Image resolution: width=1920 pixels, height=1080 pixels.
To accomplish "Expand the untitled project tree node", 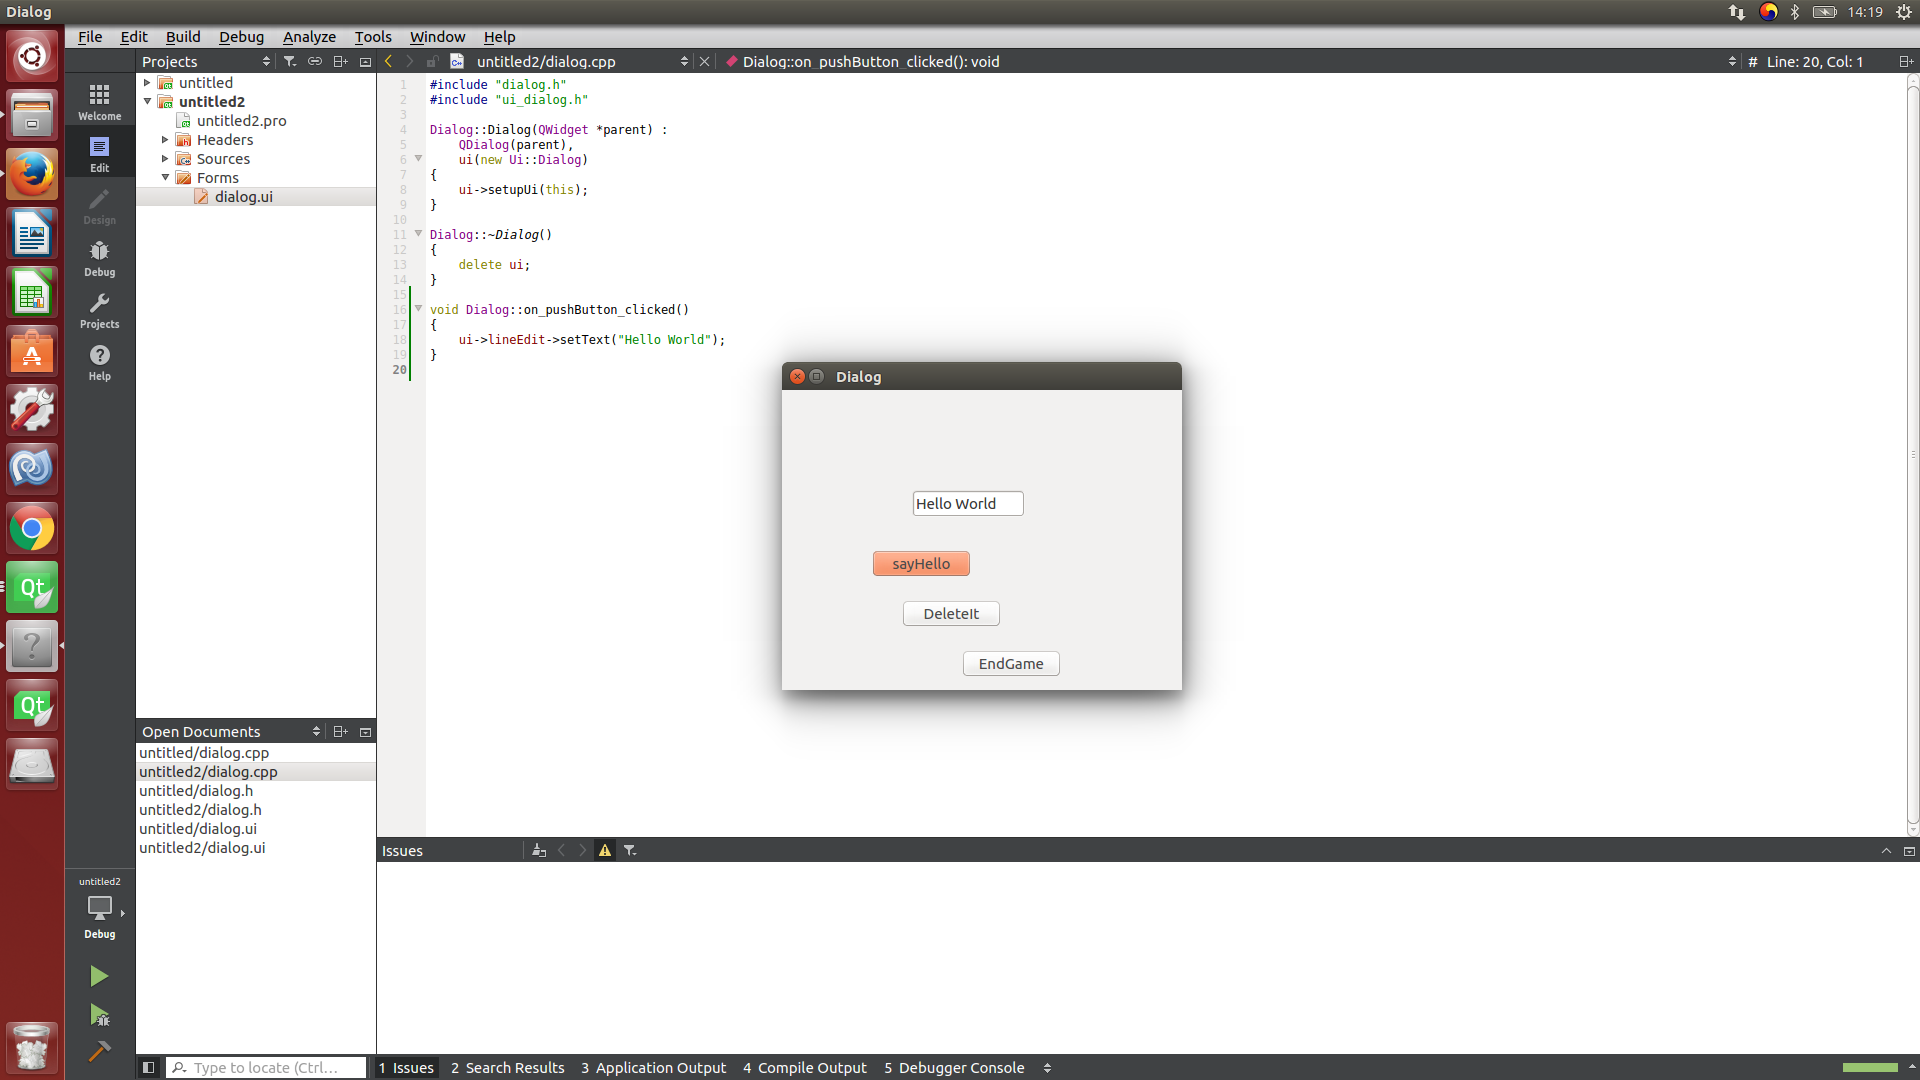I will 147,83.
